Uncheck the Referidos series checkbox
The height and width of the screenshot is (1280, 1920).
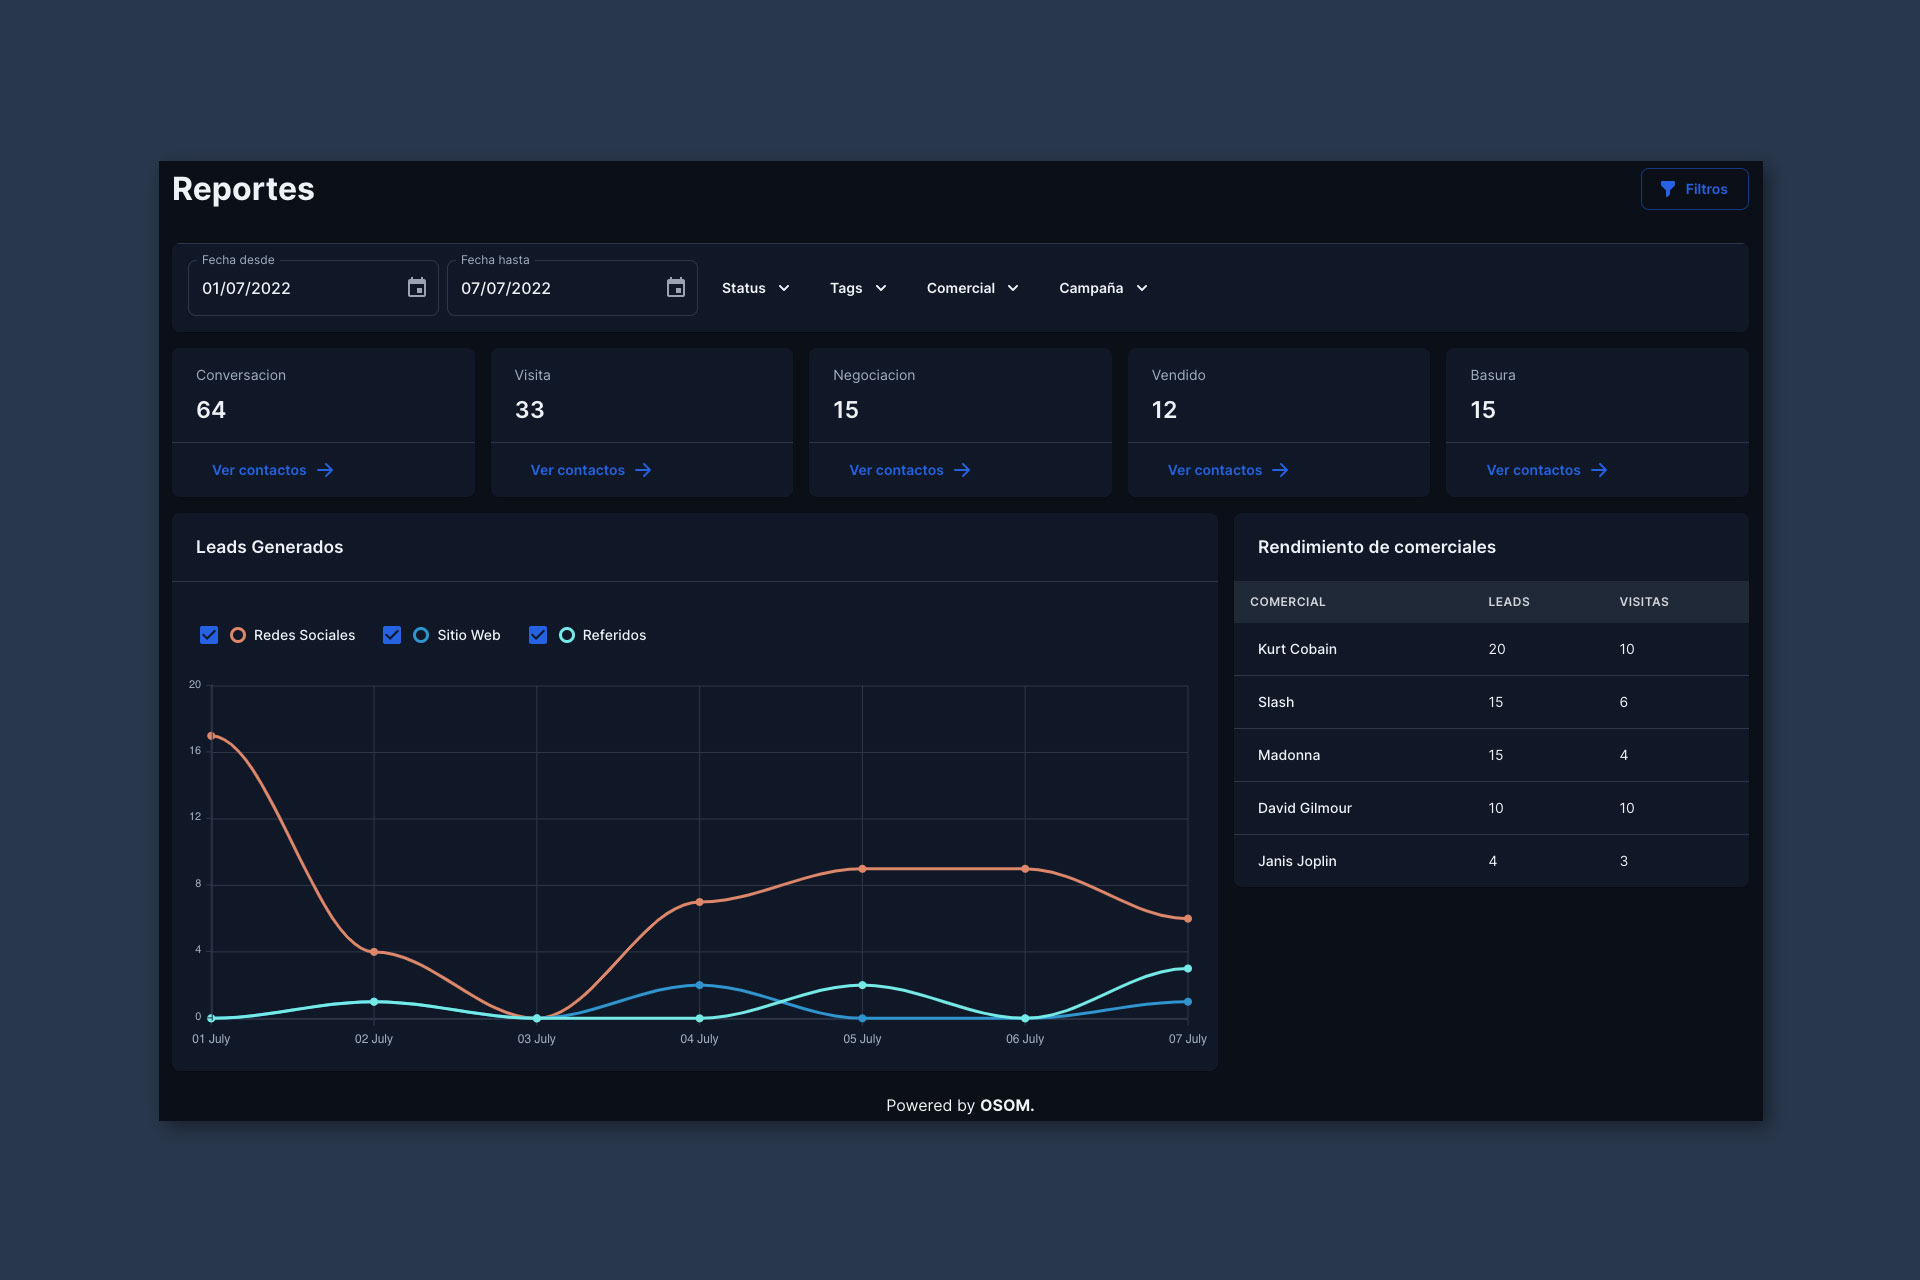[538, 635]
